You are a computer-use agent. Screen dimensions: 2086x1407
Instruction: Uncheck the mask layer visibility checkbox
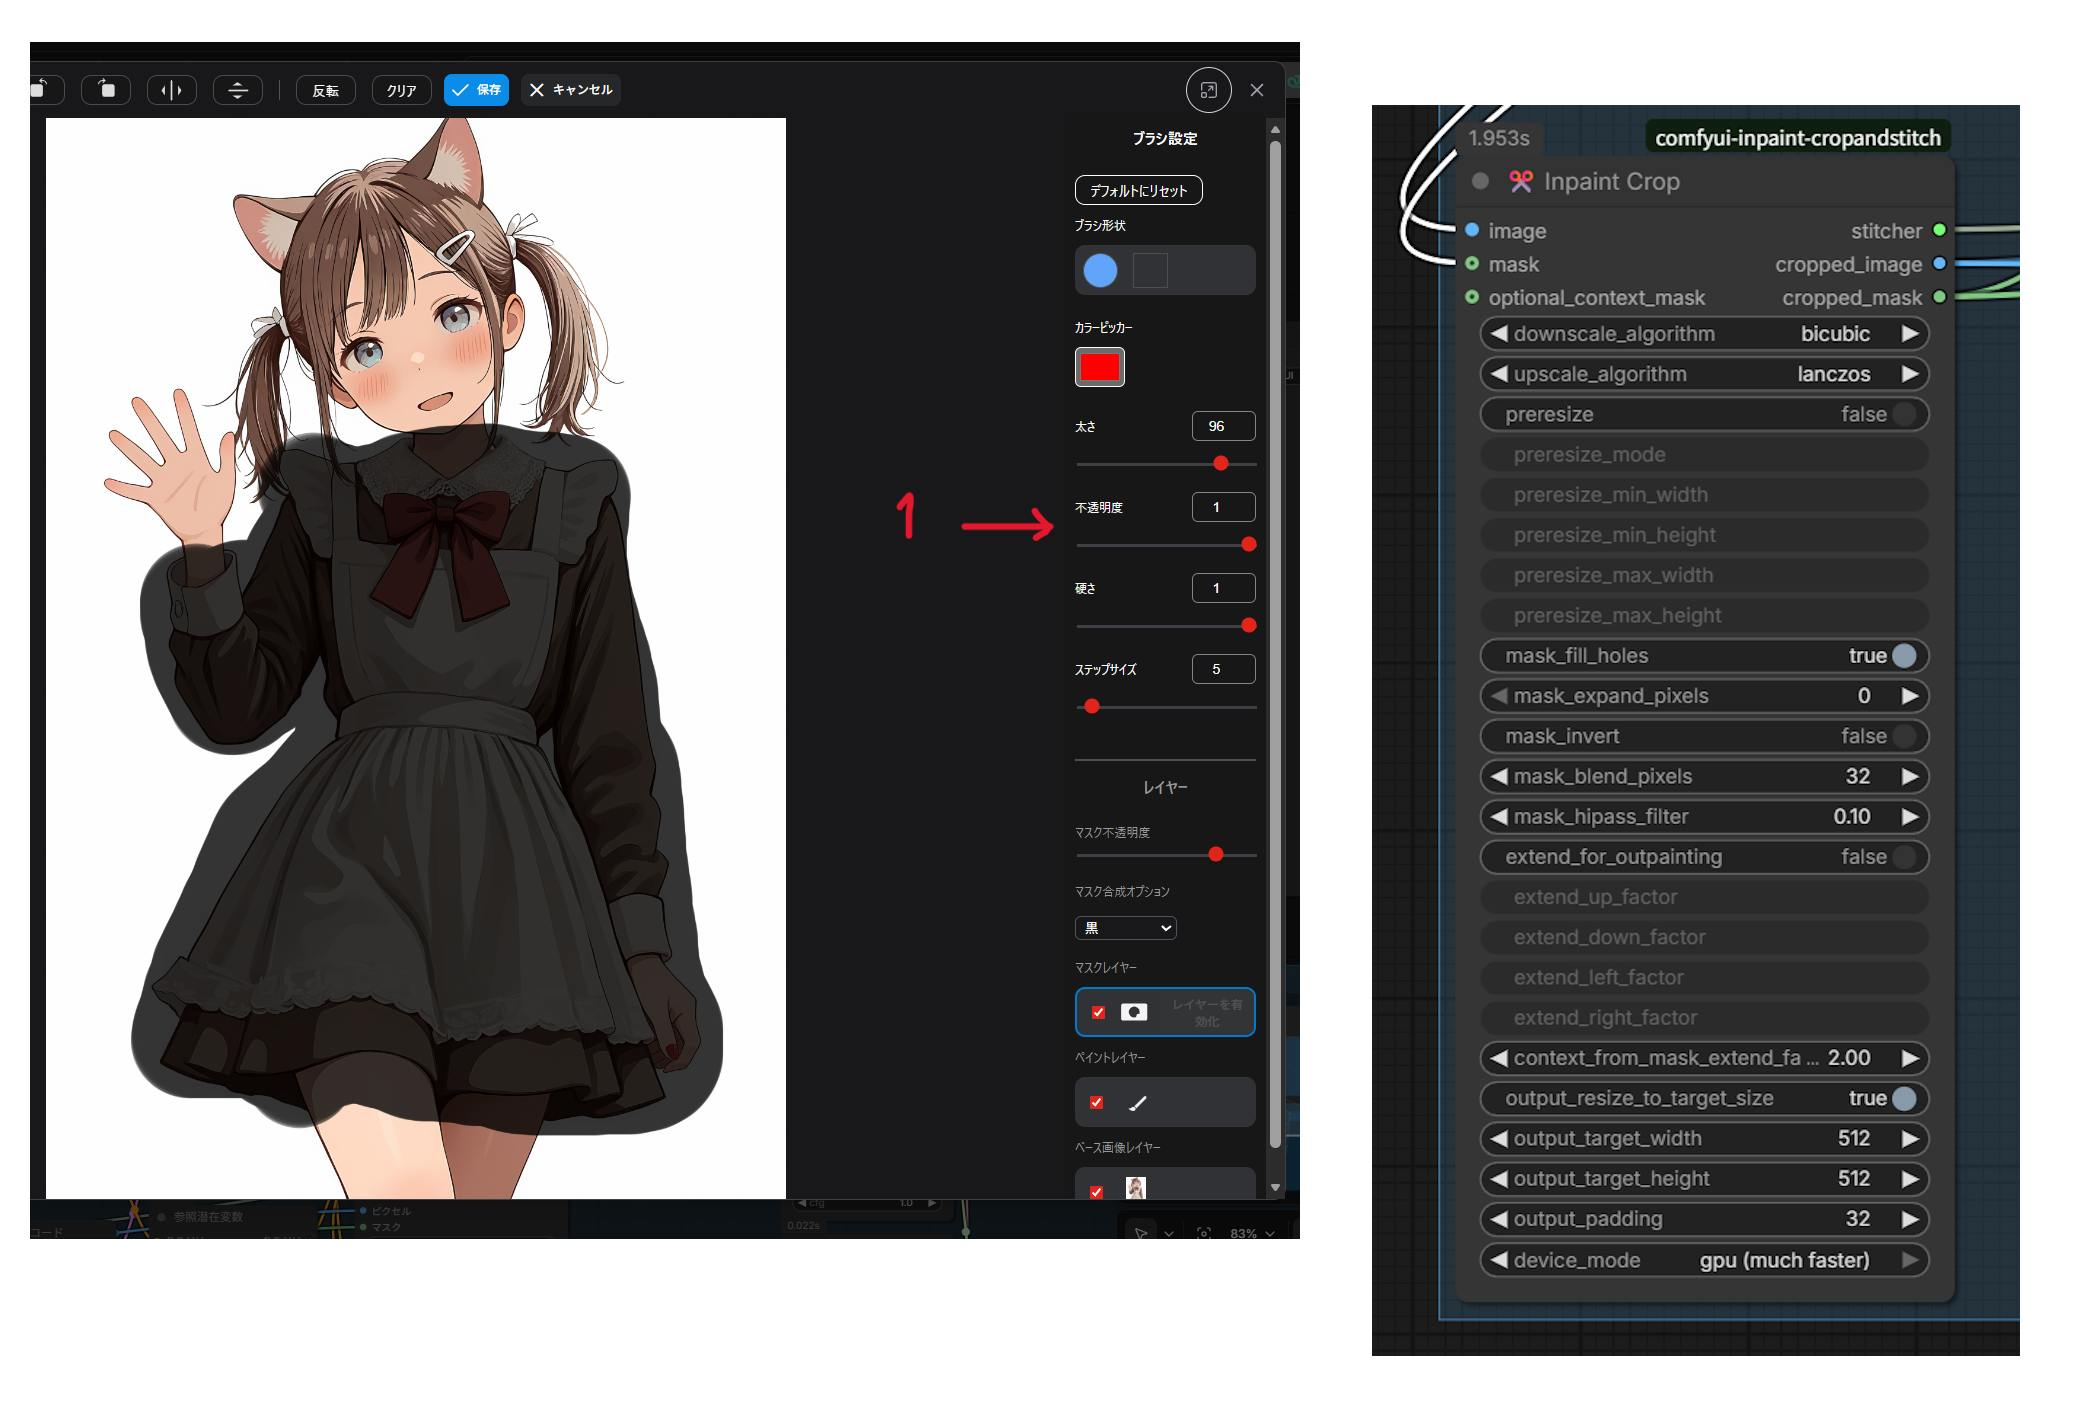click(x=1098, y=1012)
